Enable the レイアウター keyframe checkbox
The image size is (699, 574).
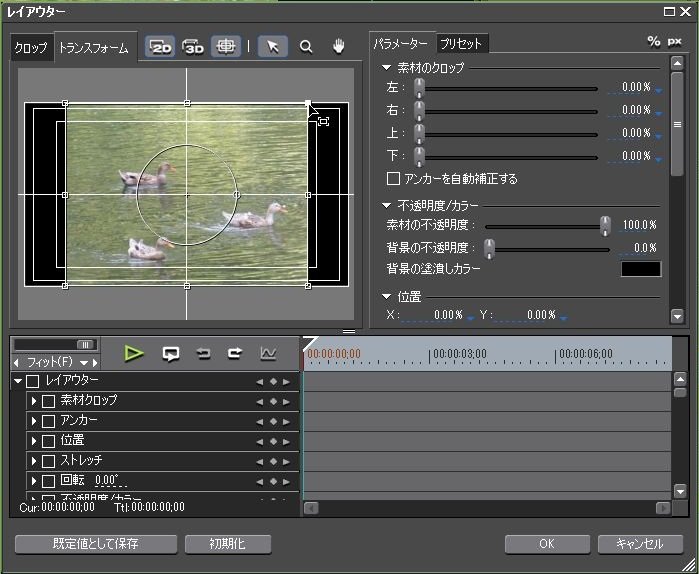pyautogui.click(x=33, y=381)
